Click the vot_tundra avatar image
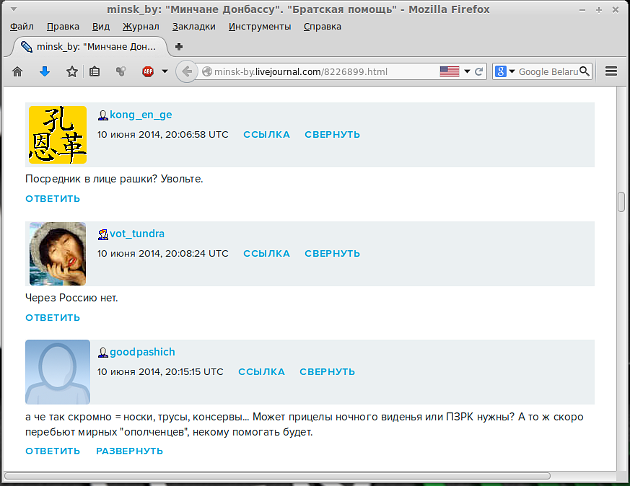Image resolution: width=630 pixels, height=486 pixels. pyautogui.click(x=58, y=253)
